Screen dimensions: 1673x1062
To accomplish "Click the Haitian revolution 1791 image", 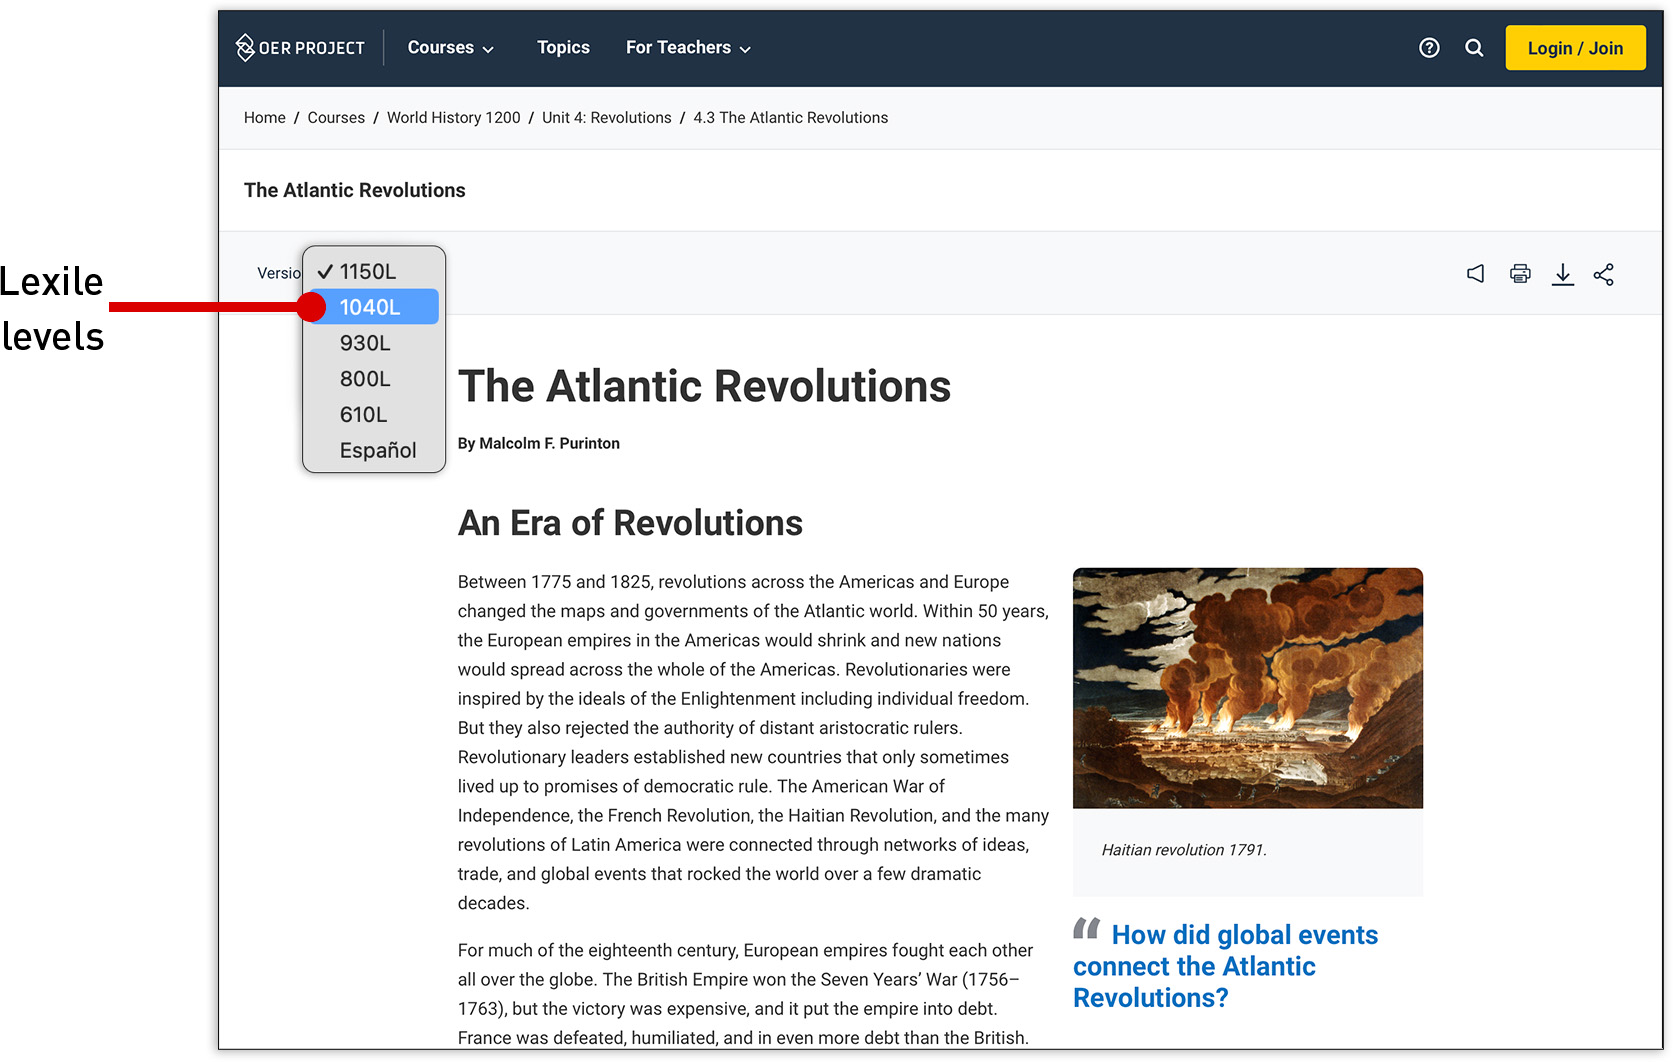I will click(1247, 688).
